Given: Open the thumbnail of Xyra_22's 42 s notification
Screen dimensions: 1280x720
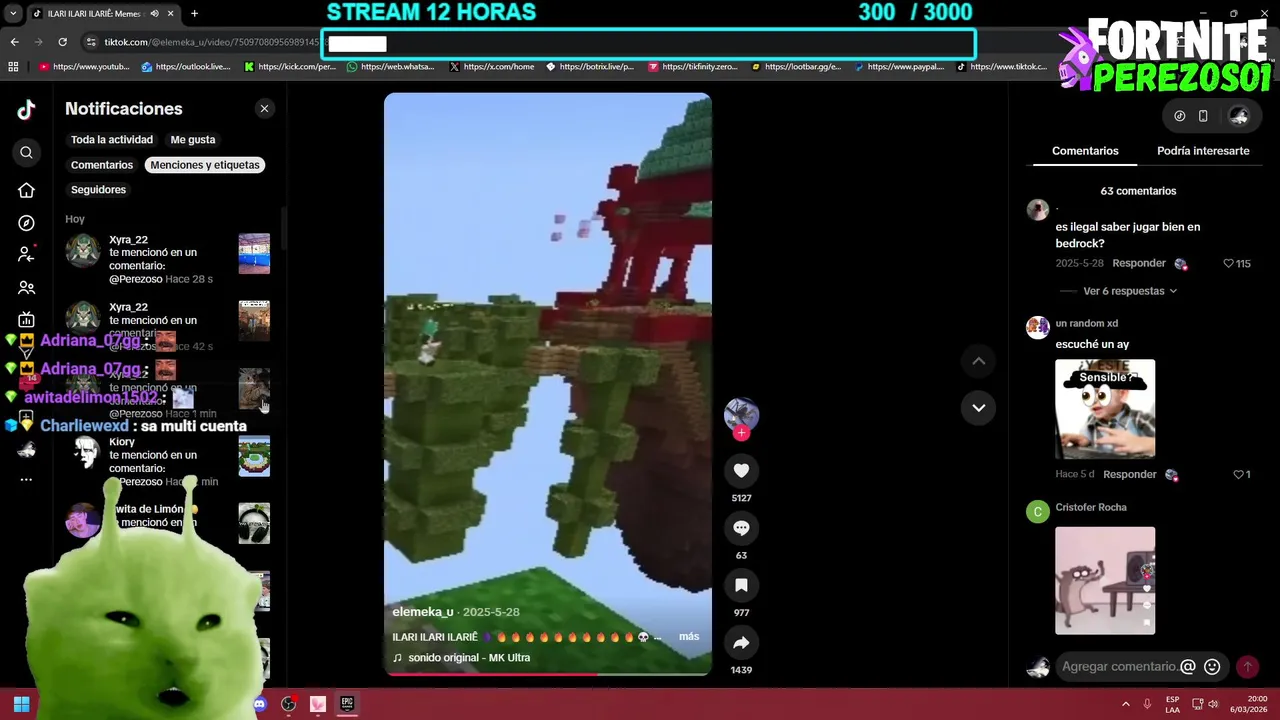Looking at the screenshot, I should [x=254, y=321].
